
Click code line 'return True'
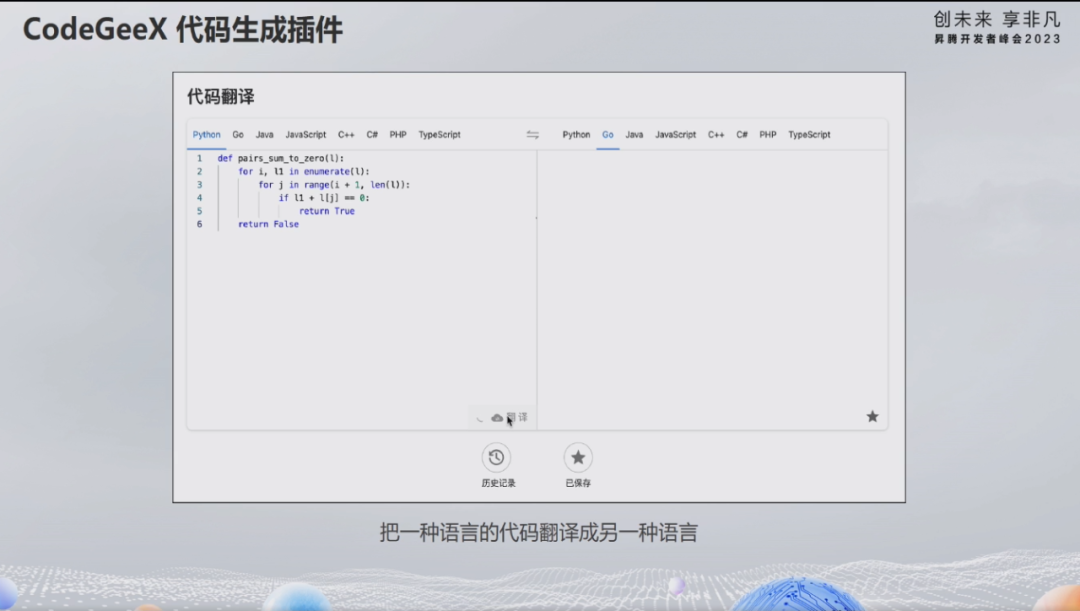tap(326, 211)
